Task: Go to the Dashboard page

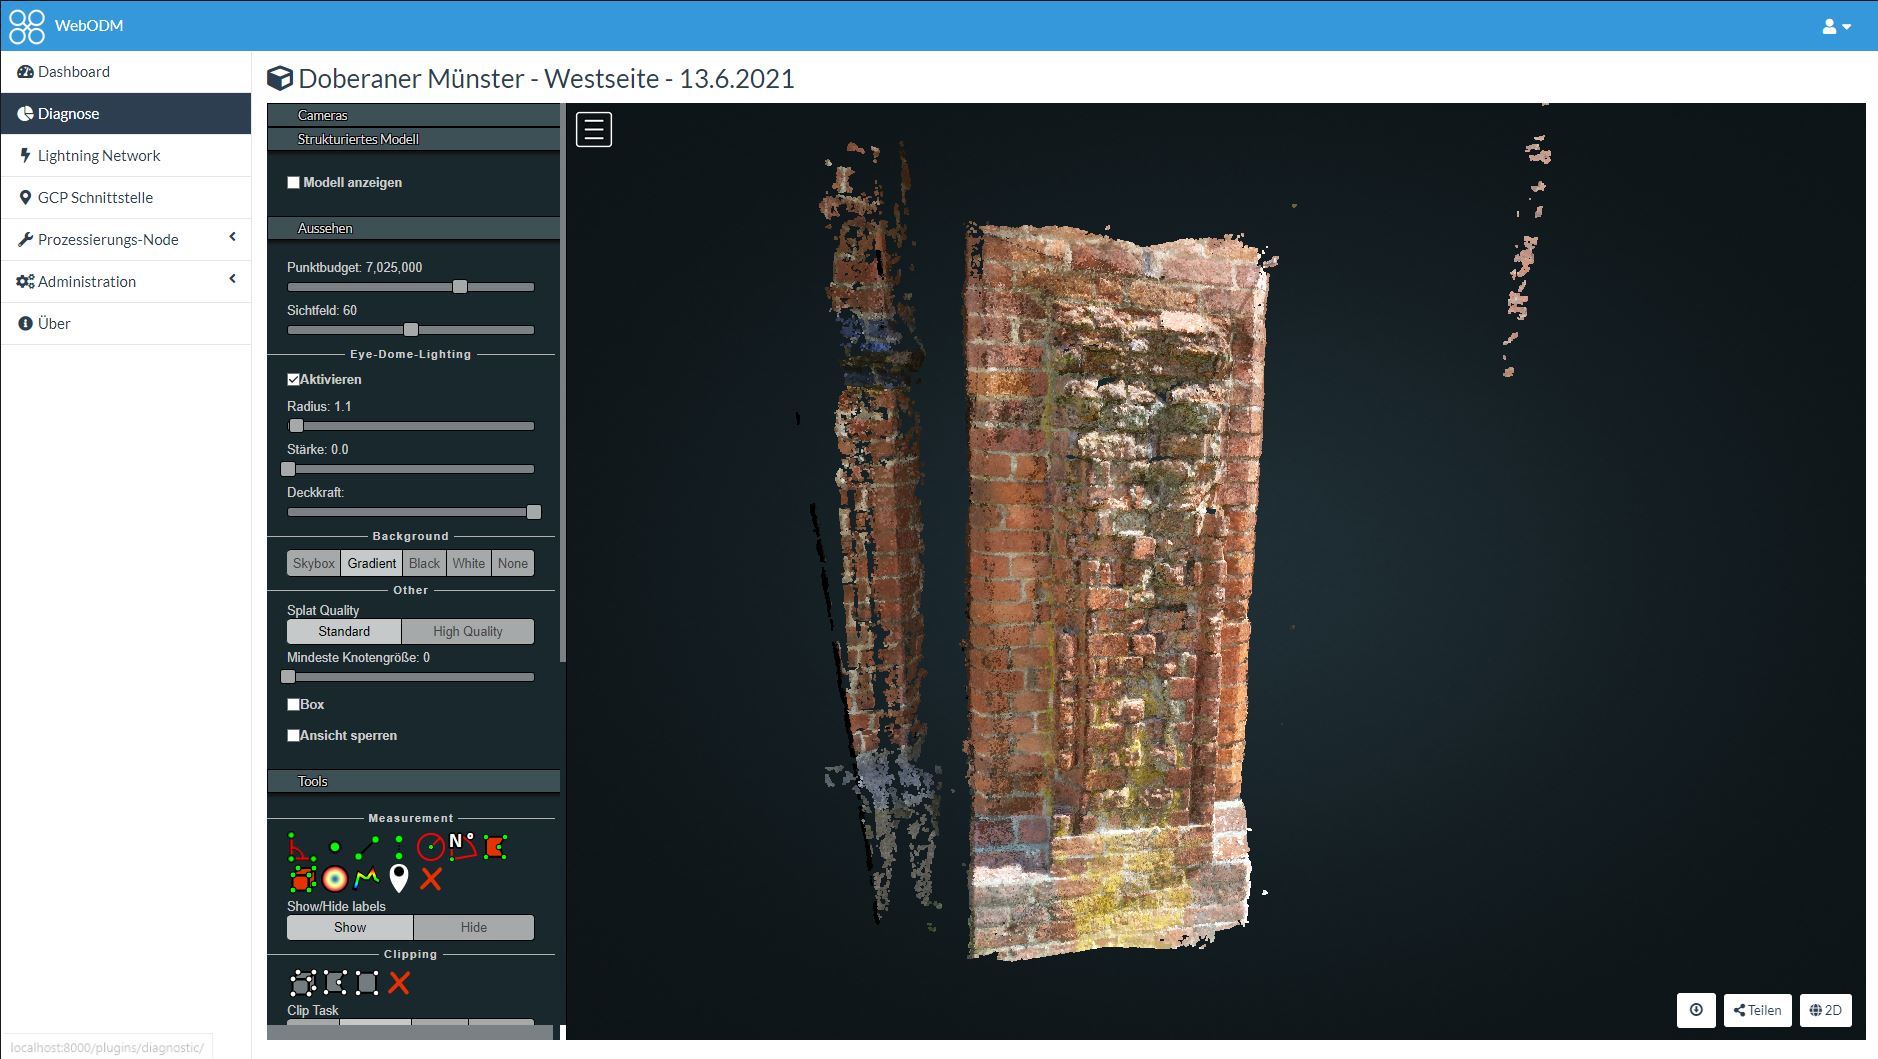Action: tap(74, 72)
